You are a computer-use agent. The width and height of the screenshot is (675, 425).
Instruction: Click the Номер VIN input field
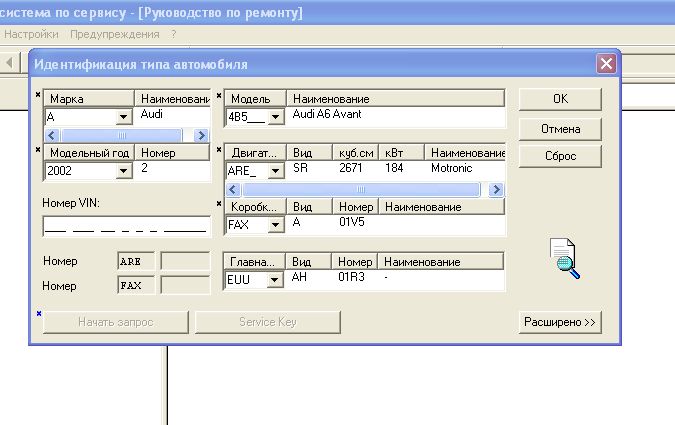click(x=124, y=226)
